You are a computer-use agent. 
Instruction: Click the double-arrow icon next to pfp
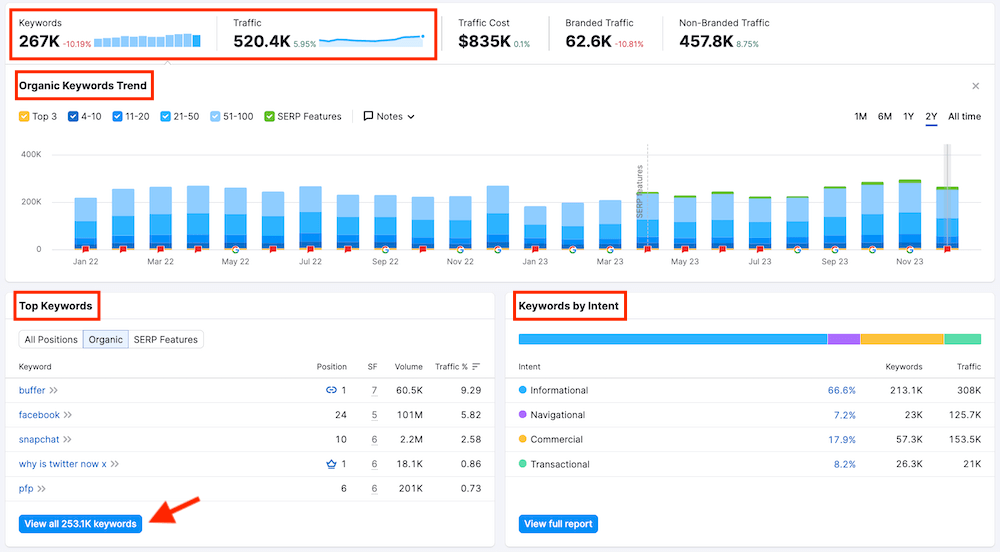coord(43,488)
